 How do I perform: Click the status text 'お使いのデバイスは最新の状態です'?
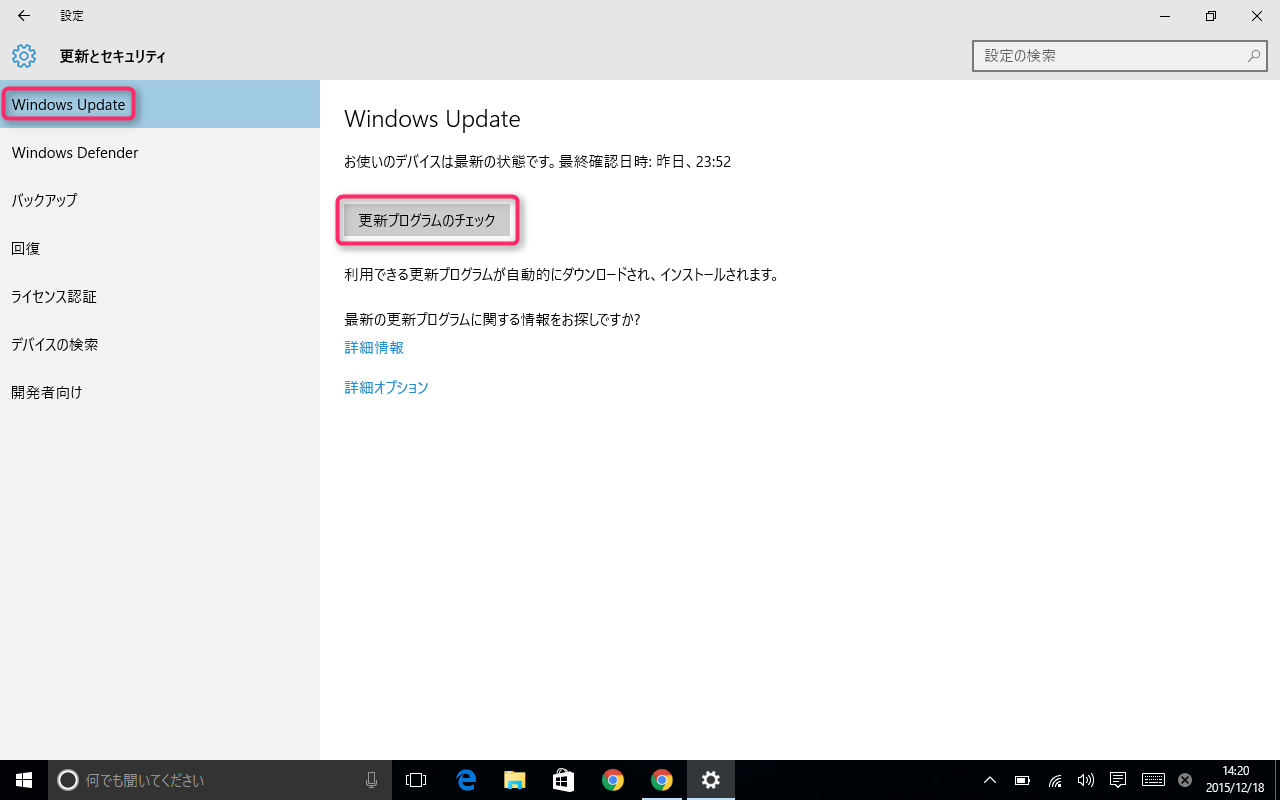coord(448,161)
